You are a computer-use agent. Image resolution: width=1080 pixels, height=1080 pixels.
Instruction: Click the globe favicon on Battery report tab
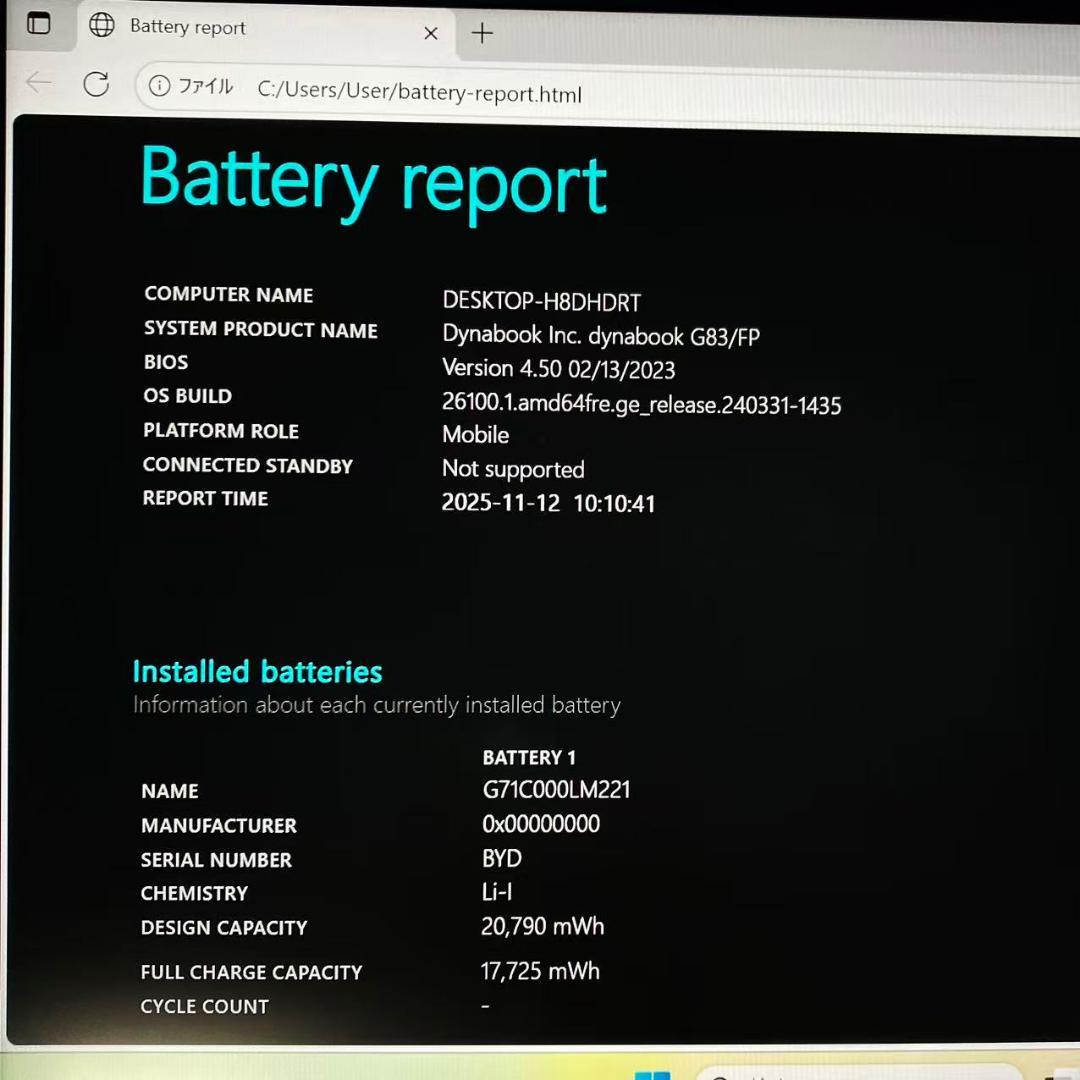pyautogui.click(x=102, y=26)
